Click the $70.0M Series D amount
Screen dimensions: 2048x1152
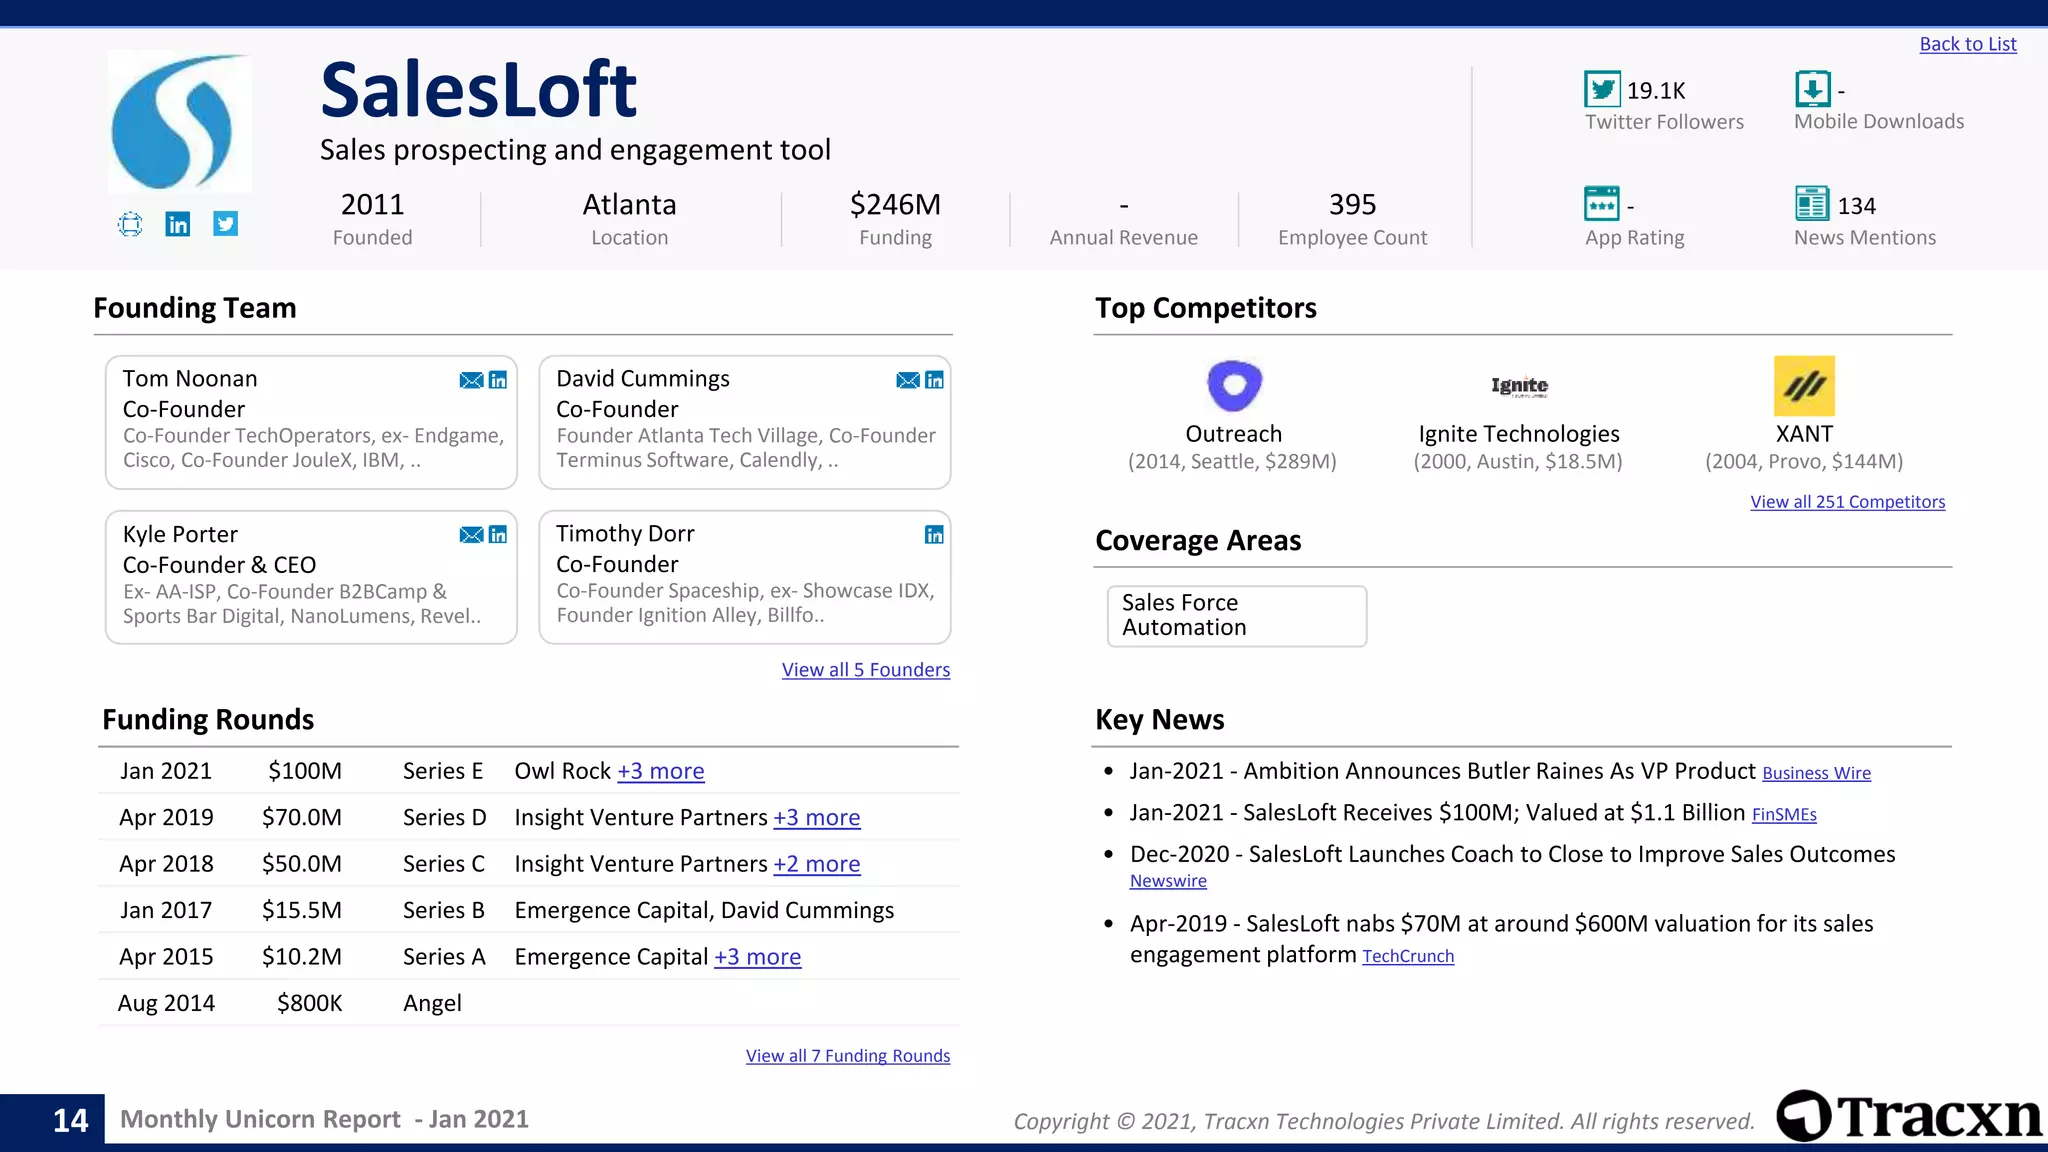click(x=302, y=818)
